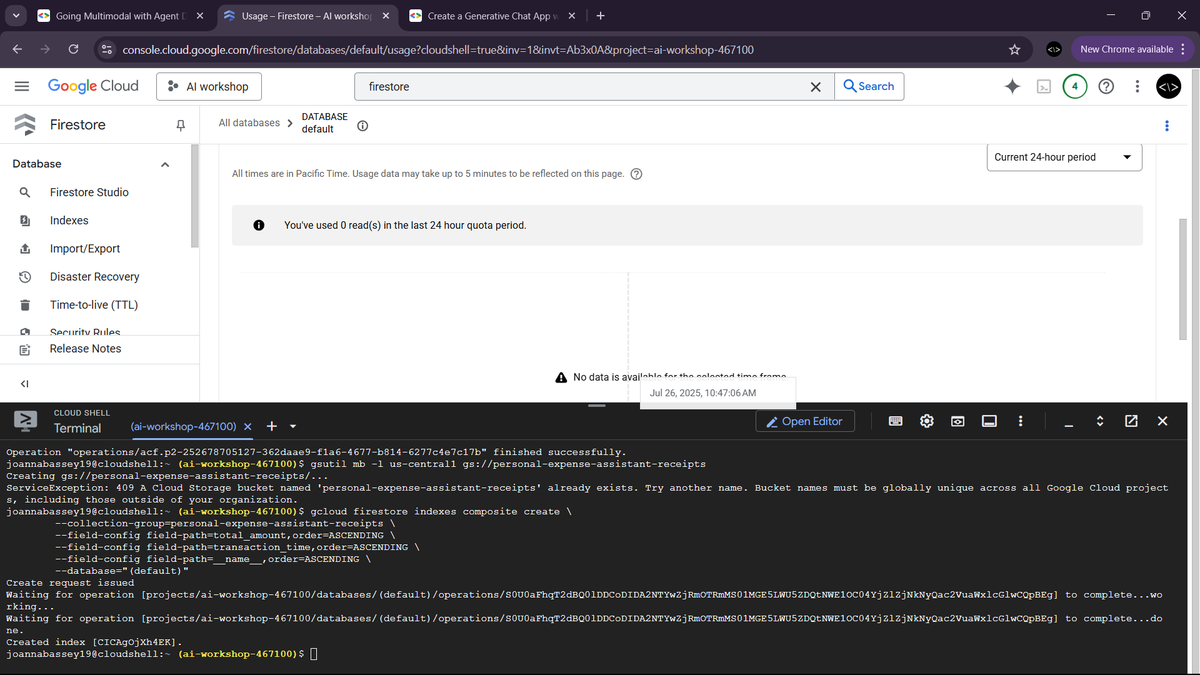Click 'You've used 0 read(s)' info message
The height and width of the screenshot is (675, 1200).
(x=405, y=225)
